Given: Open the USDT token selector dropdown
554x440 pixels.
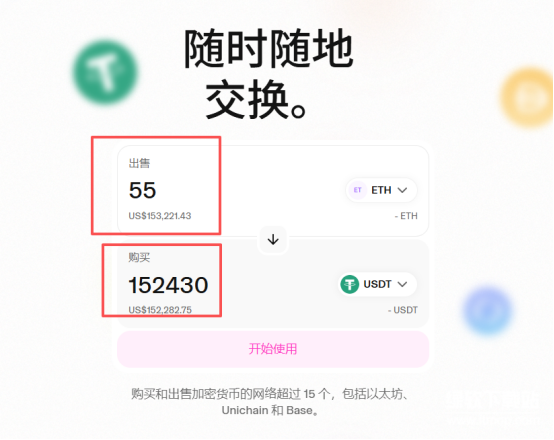Looking at the screenshot, I should point(377,284).
